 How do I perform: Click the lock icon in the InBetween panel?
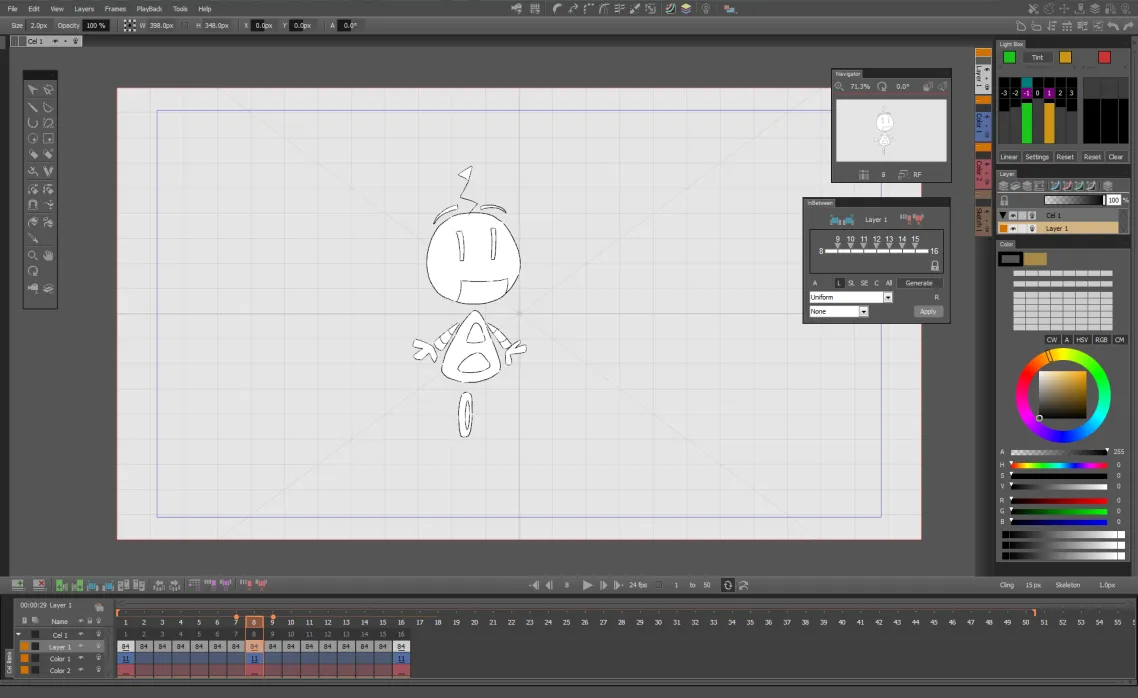(x=935, y=265)
